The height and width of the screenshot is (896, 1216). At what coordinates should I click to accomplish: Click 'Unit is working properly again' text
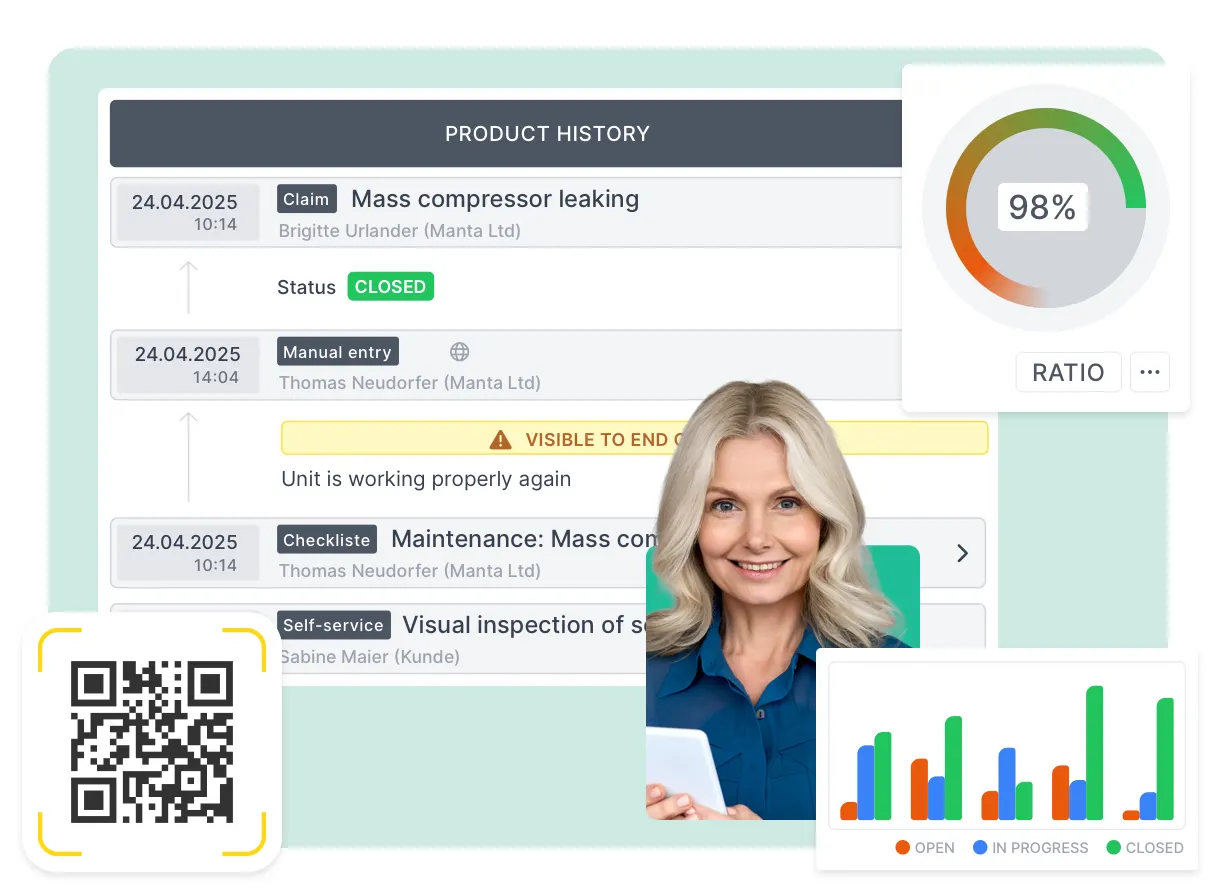tap(426, 479)
